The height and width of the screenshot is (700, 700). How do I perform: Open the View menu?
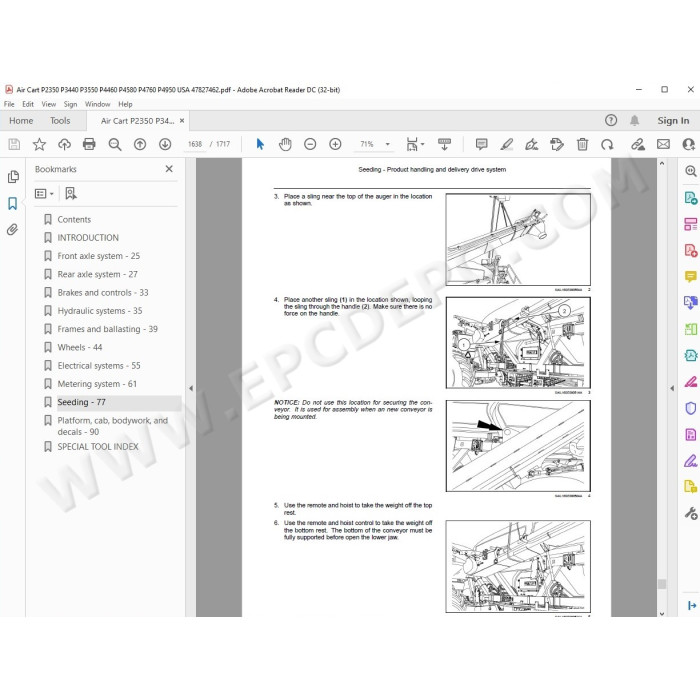(49, 104)
